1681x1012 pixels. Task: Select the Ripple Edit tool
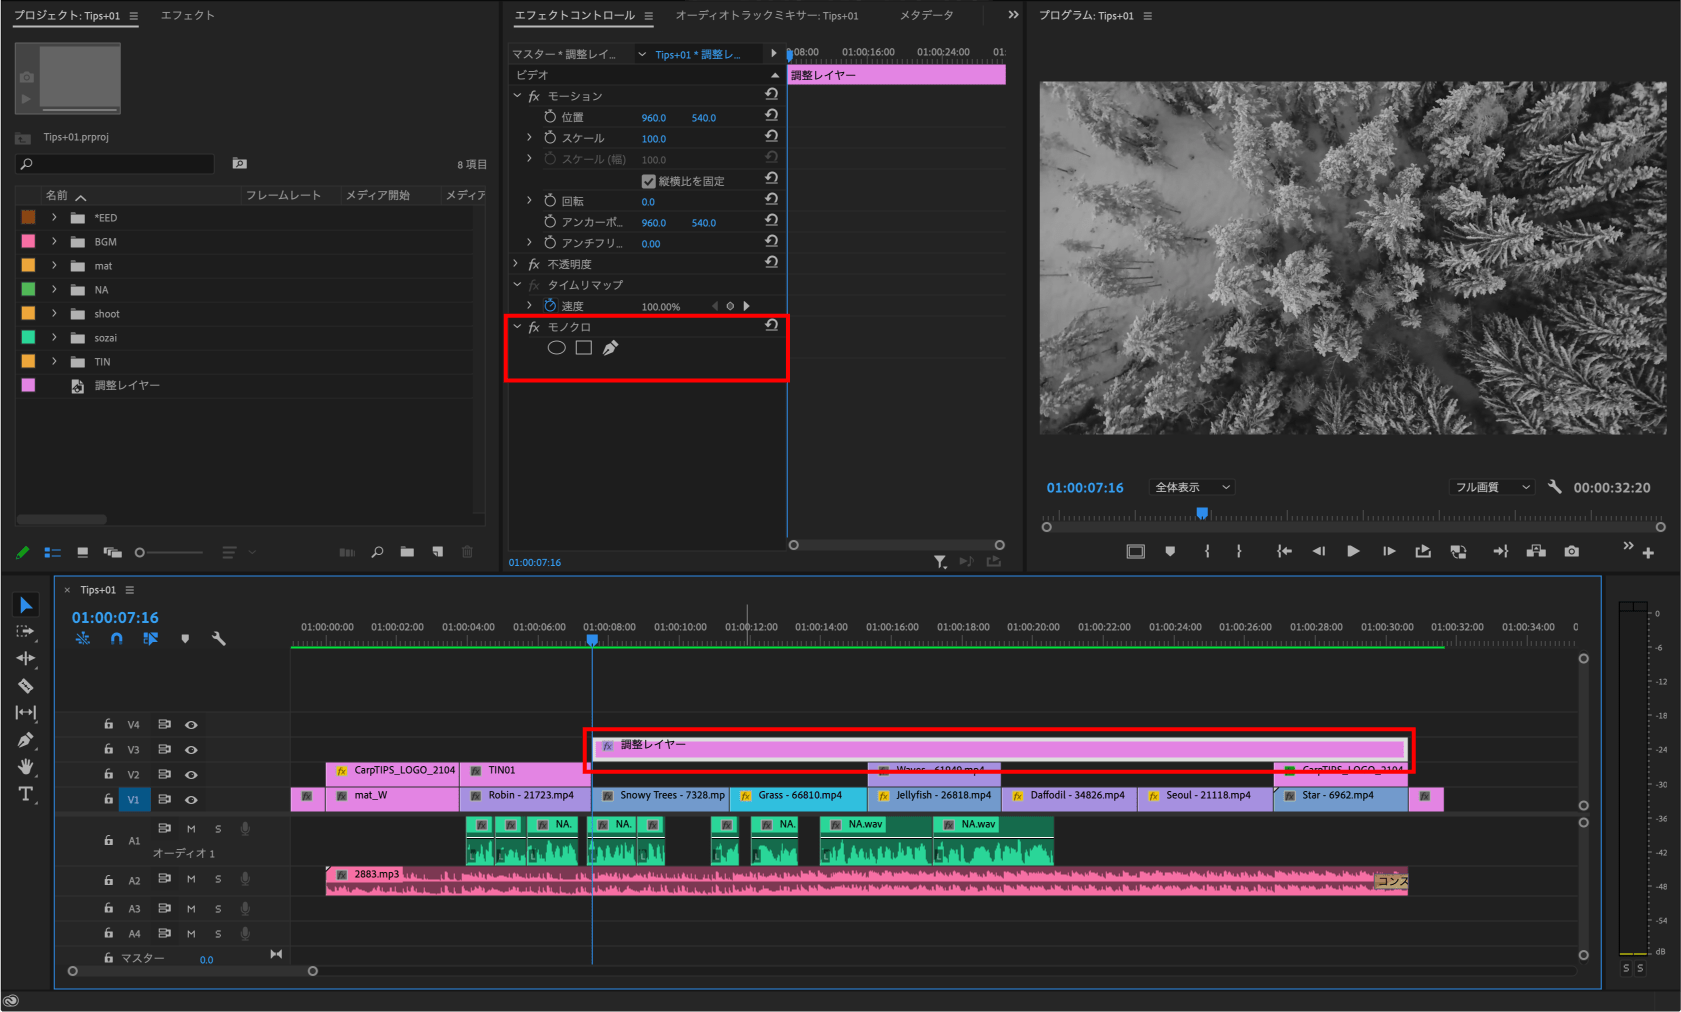(x=26, y=658)
